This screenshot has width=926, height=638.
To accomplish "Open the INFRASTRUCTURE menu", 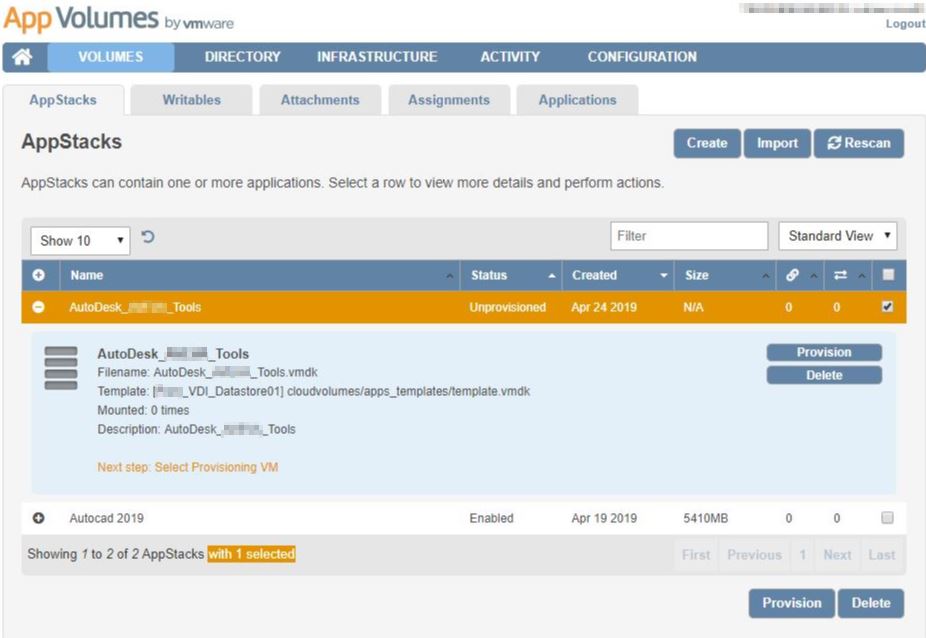I will click(x=377, y=57).
